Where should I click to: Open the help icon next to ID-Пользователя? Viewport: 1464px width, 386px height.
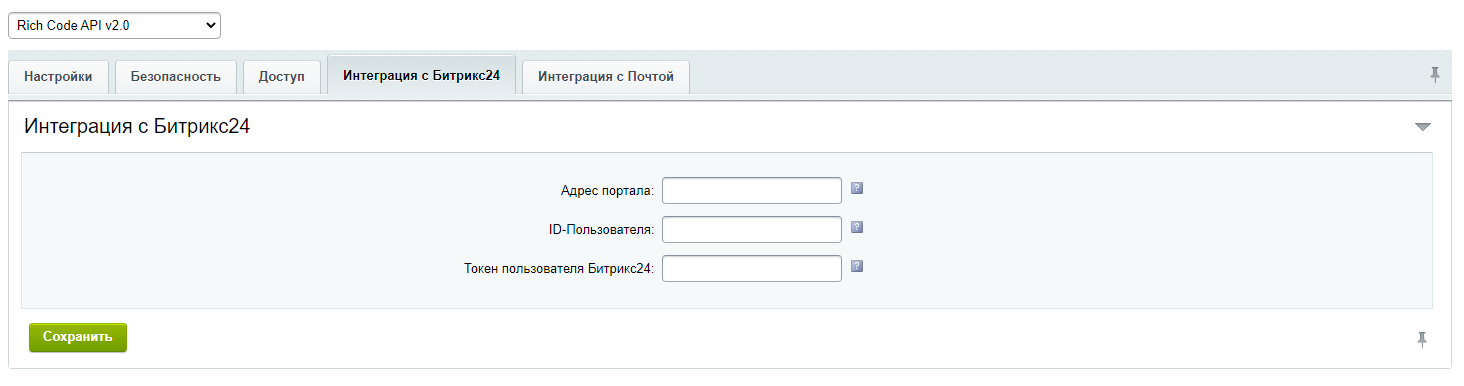(x=857, y=227)
